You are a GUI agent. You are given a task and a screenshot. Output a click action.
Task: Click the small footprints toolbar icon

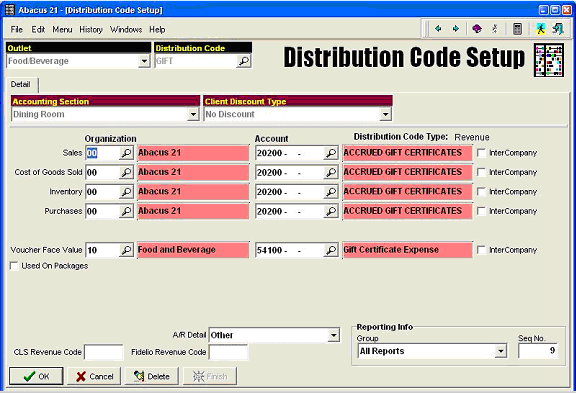pos(495,29)
